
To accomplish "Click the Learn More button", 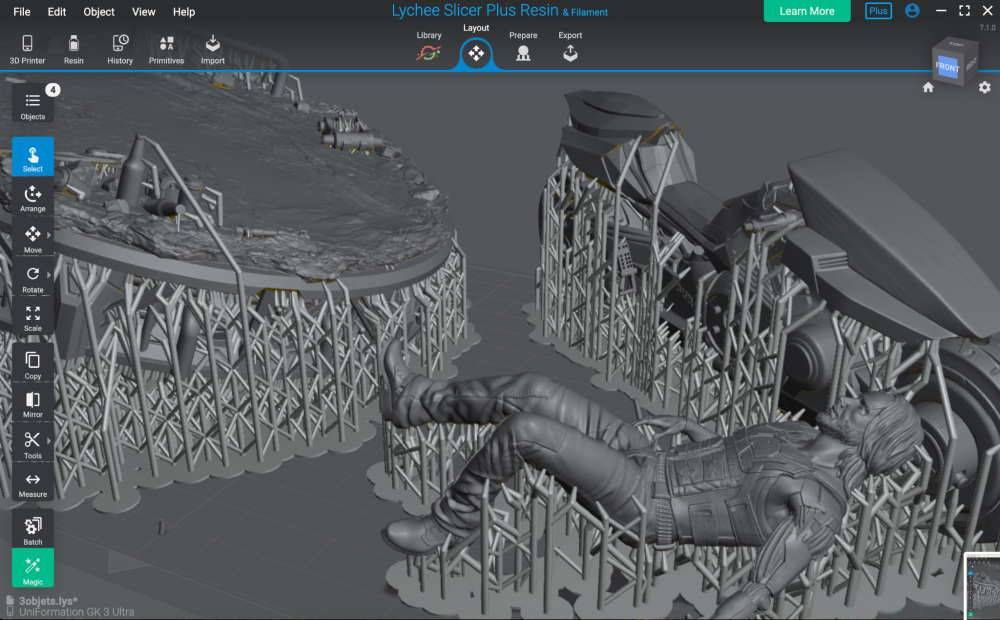I will click(x=807, y=11).
